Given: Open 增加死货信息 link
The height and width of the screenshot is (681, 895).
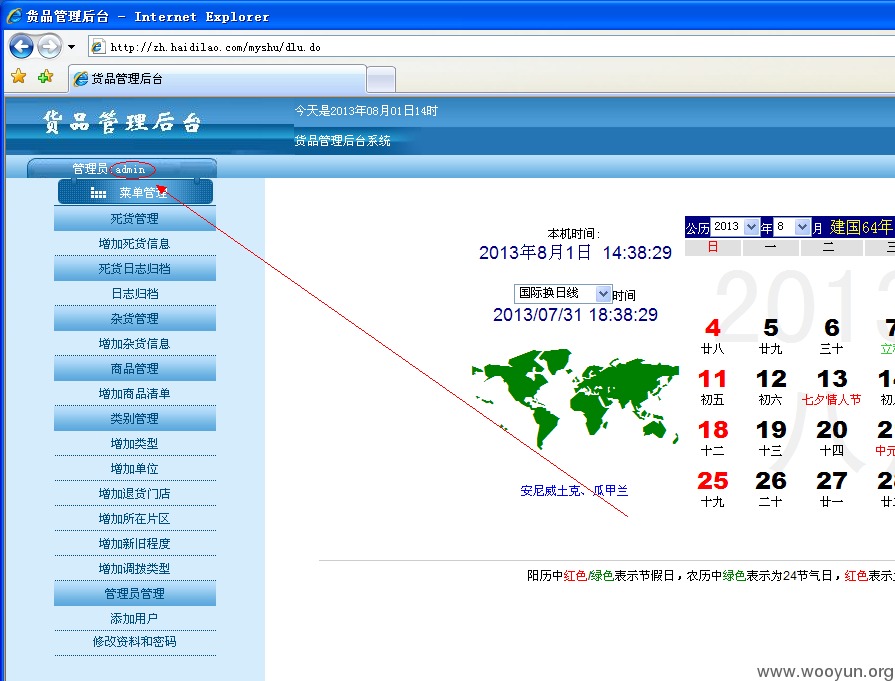Looking at the screenshot, I should [x=135, y=244].
